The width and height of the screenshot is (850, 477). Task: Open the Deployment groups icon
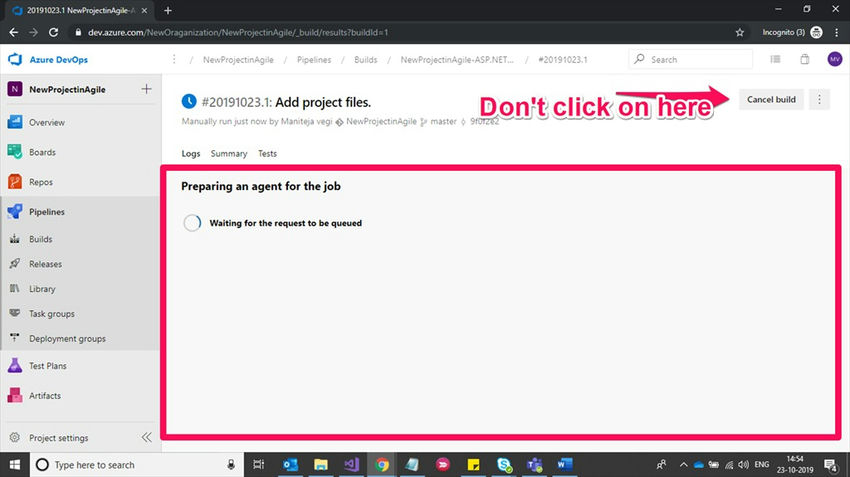(15, 338)
